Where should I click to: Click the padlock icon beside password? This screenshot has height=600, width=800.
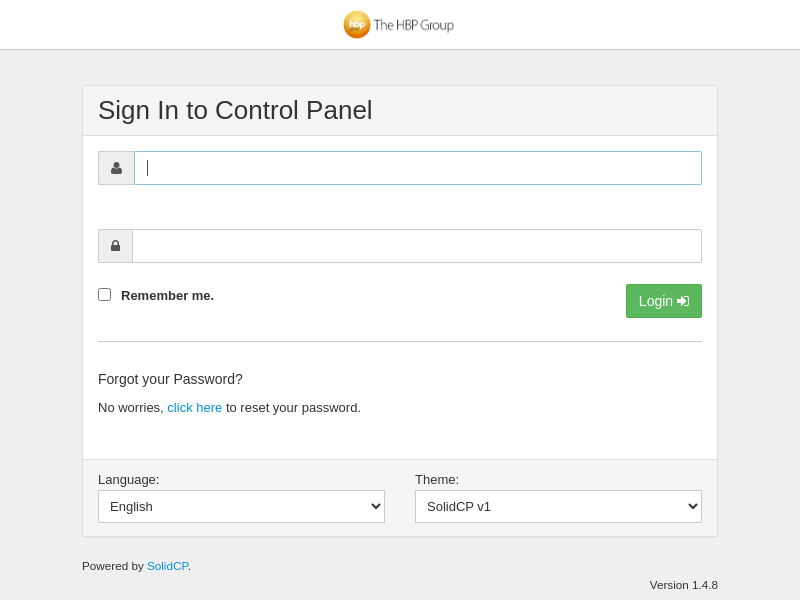click(115, 246)
